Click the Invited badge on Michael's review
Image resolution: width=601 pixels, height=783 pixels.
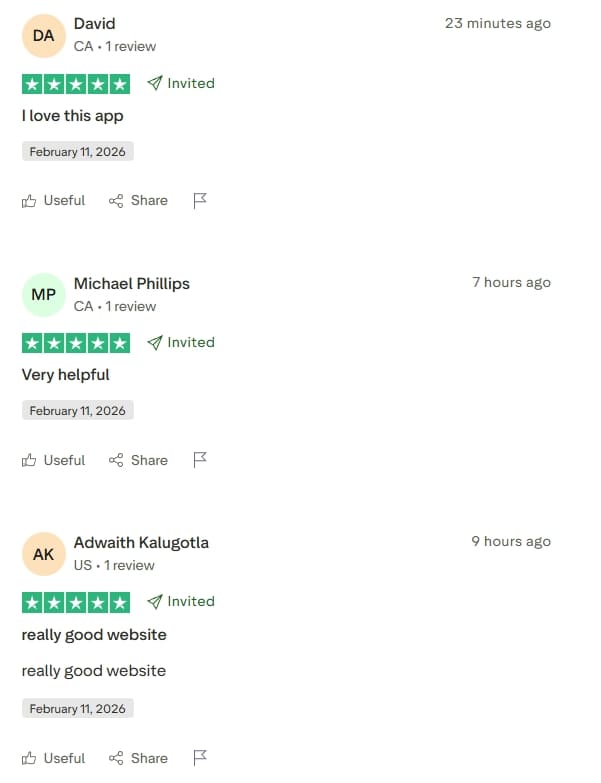click(x=181, y=342)
